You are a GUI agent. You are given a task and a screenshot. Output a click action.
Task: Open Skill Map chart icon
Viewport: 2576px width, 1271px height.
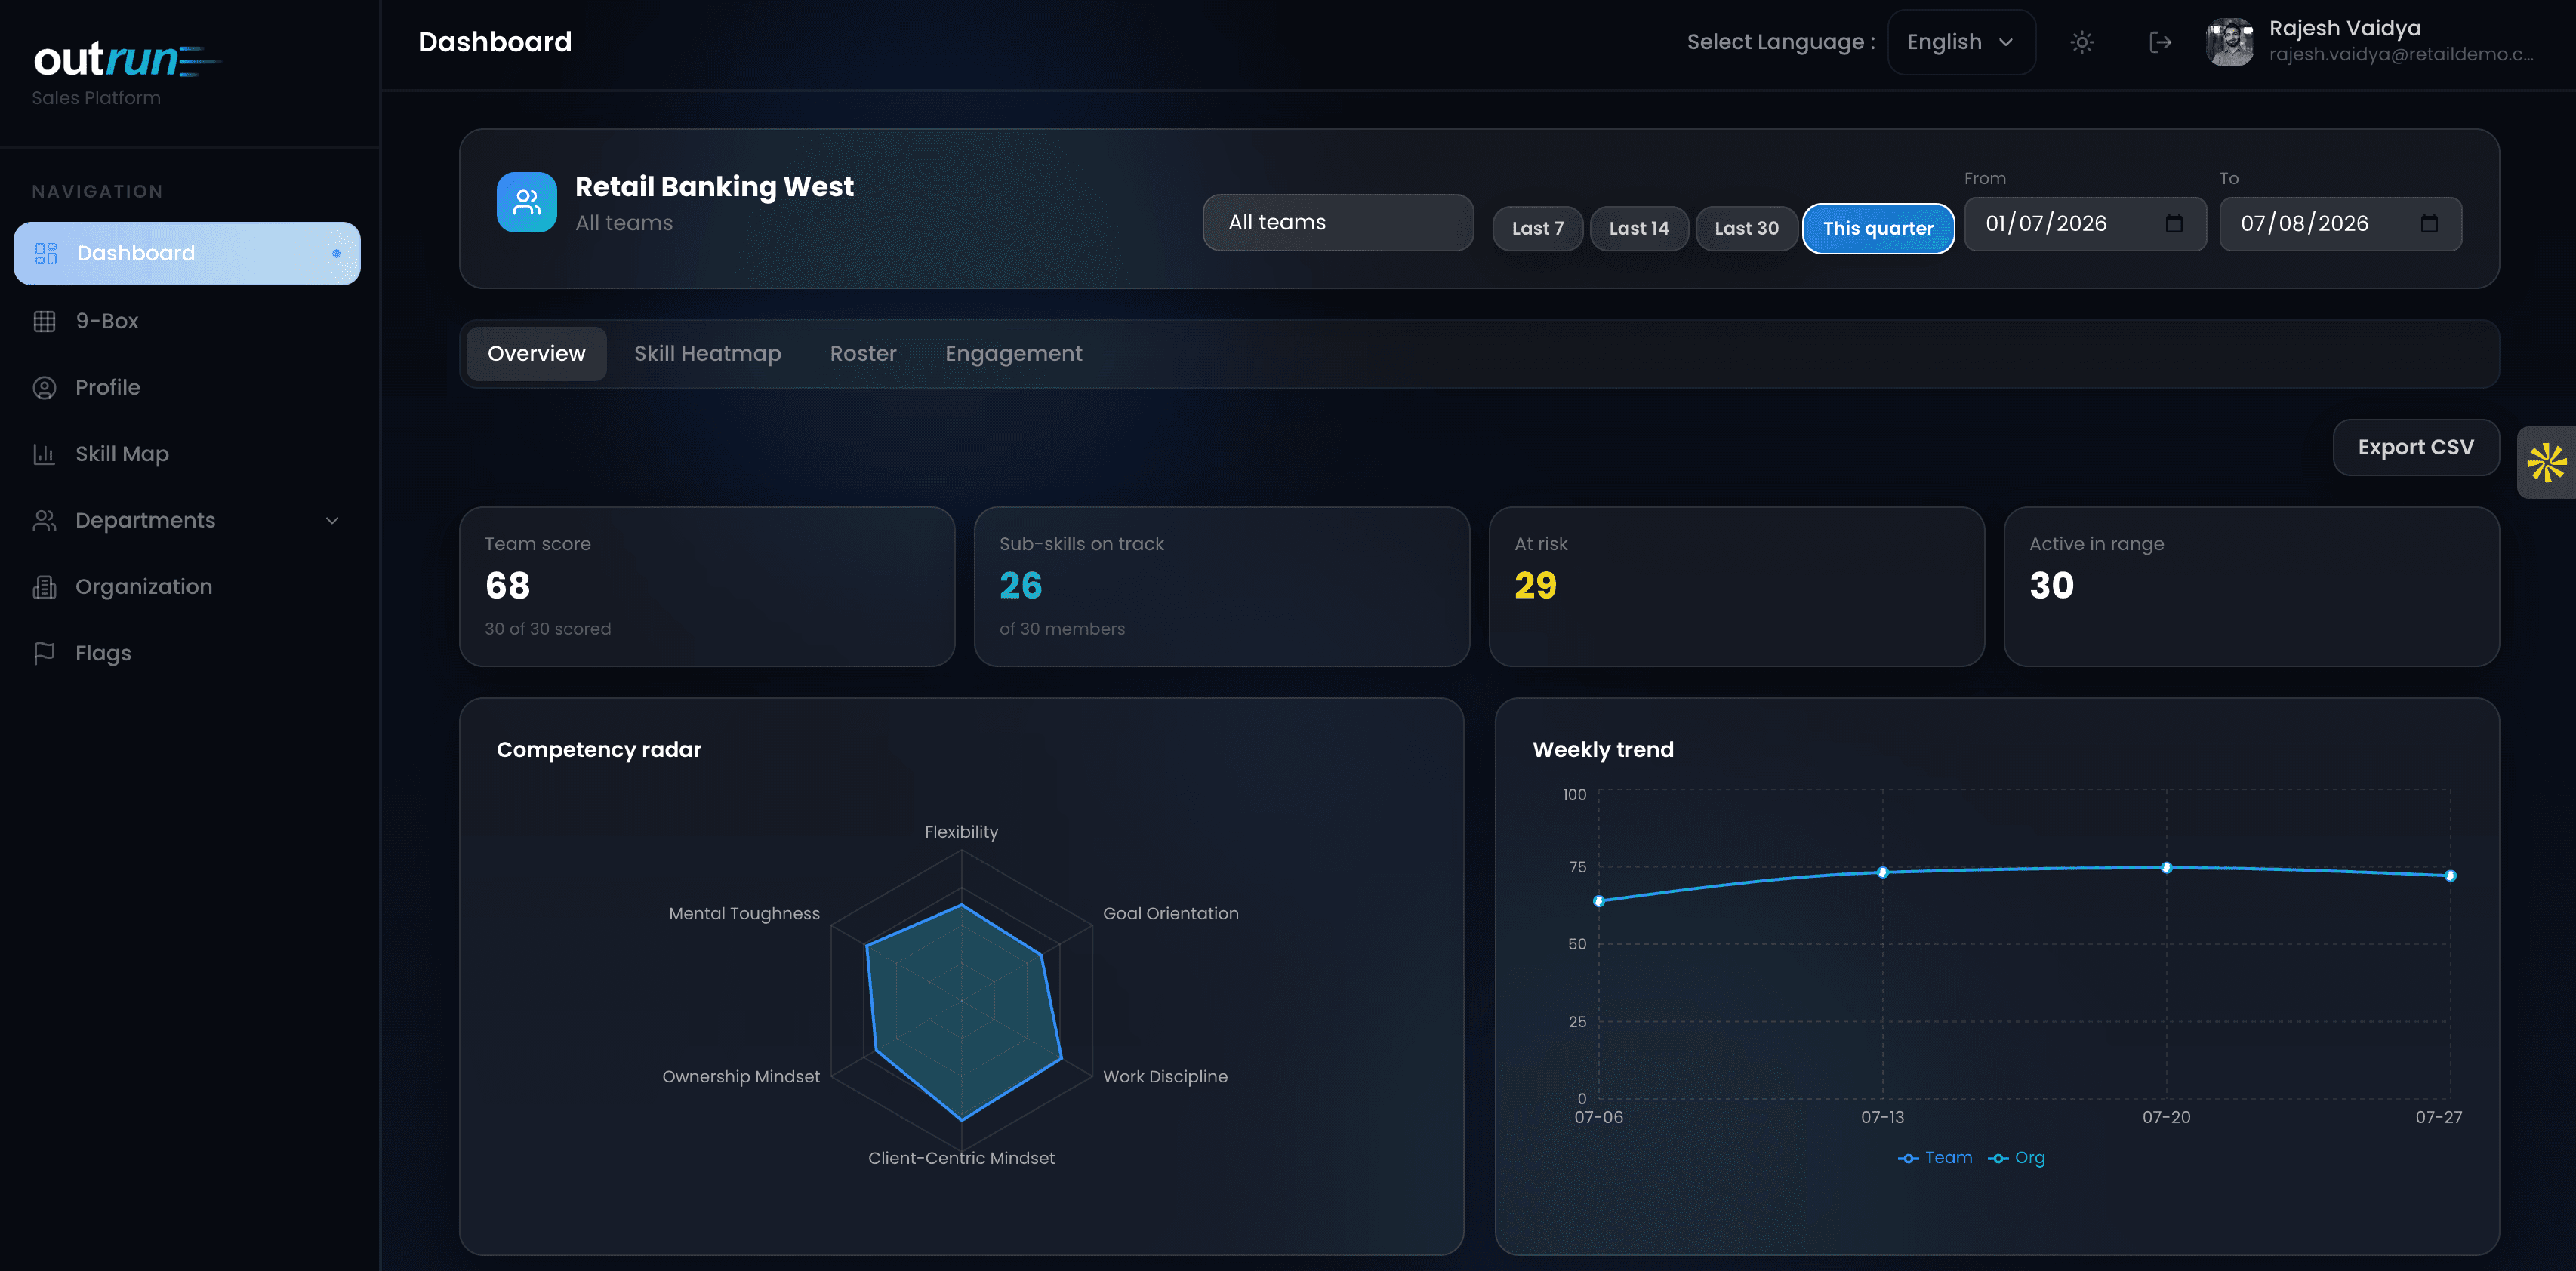pos(44,454)
